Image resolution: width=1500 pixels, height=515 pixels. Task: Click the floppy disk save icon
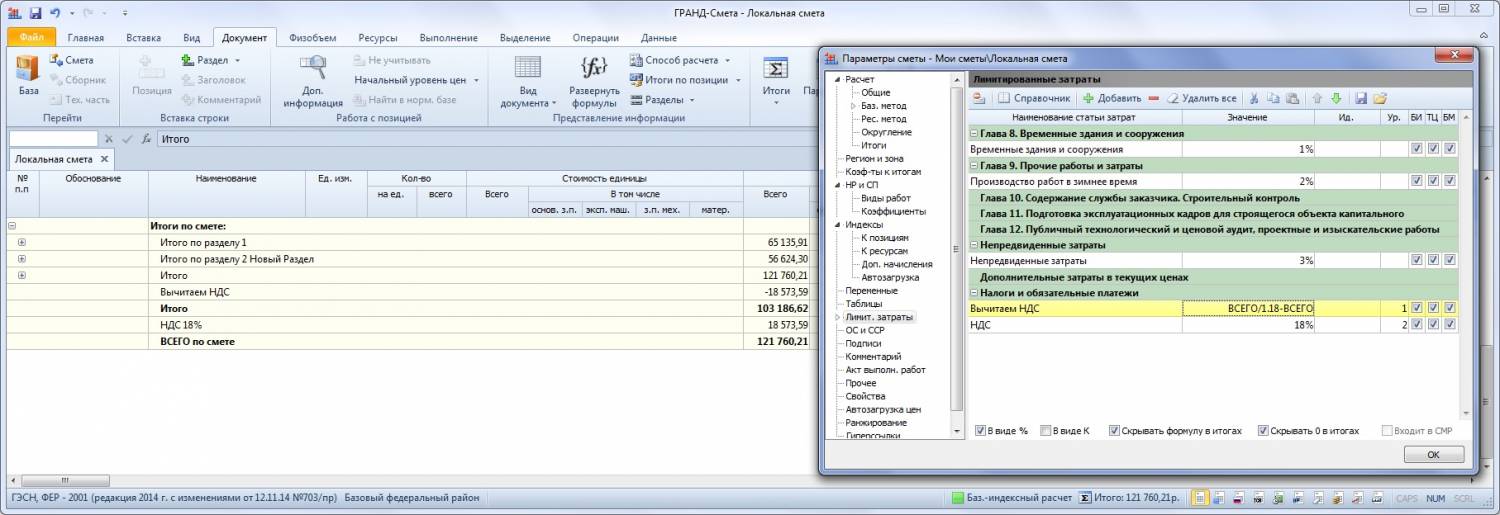point(1361,99)
